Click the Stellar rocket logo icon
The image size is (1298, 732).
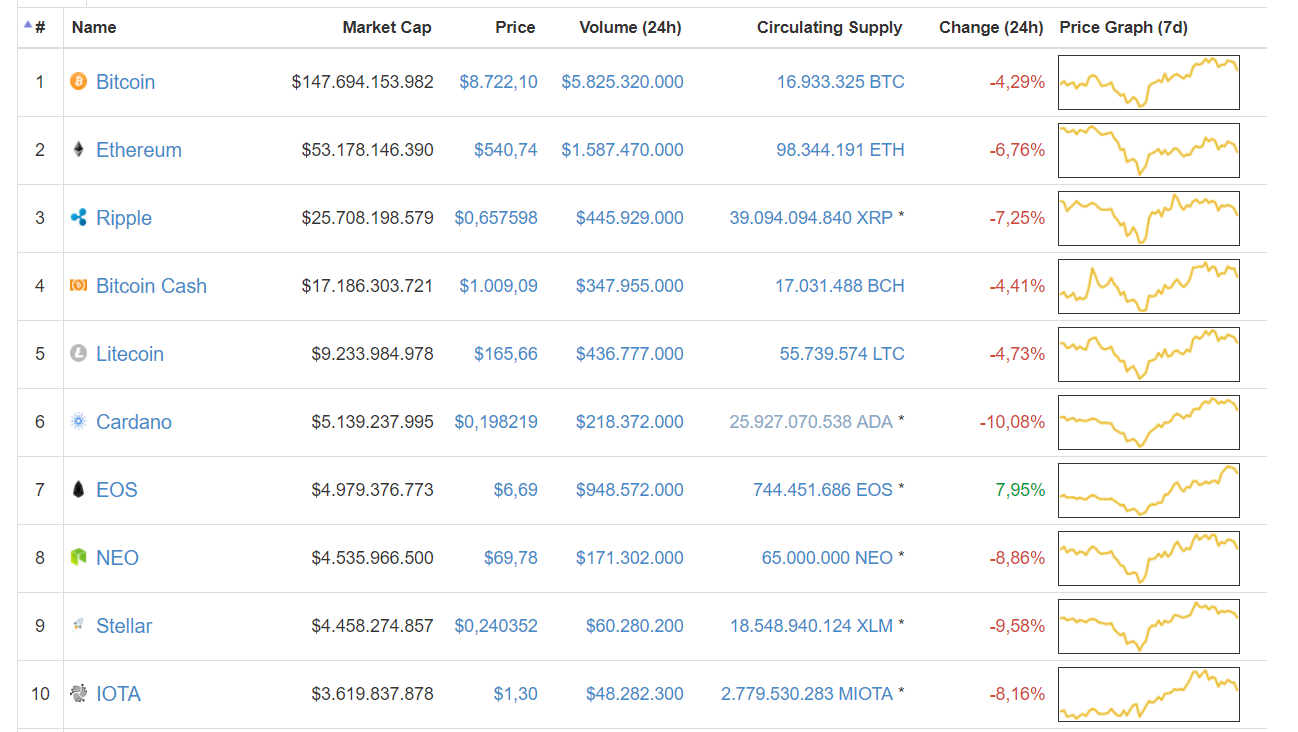click(x=79, y=625)
